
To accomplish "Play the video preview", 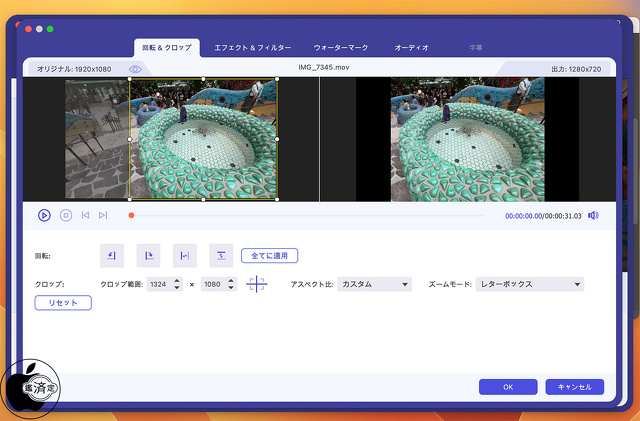I will (44, 215).
